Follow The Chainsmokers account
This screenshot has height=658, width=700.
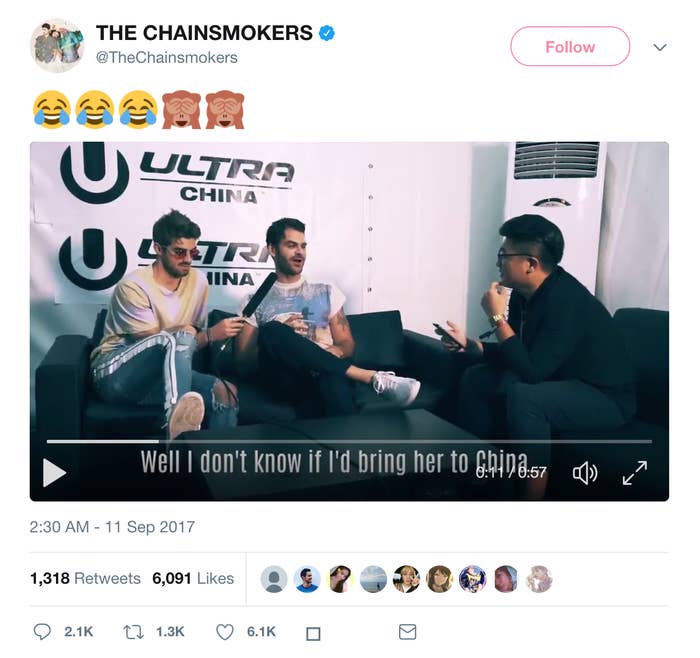570,46
